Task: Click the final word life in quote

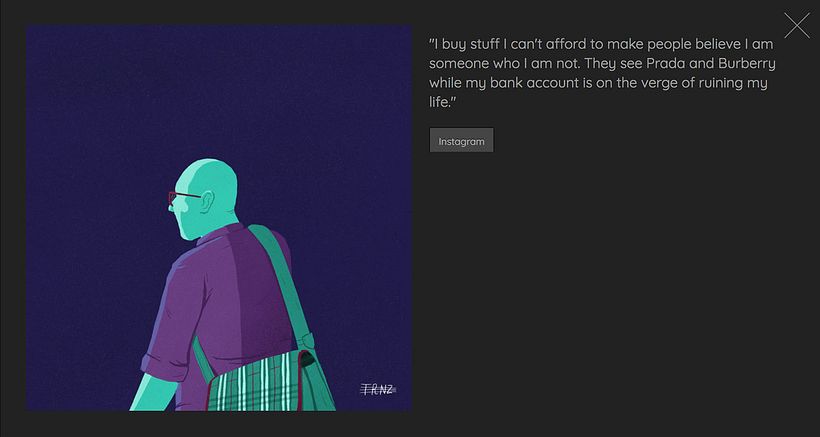Action: pos(440,102)
